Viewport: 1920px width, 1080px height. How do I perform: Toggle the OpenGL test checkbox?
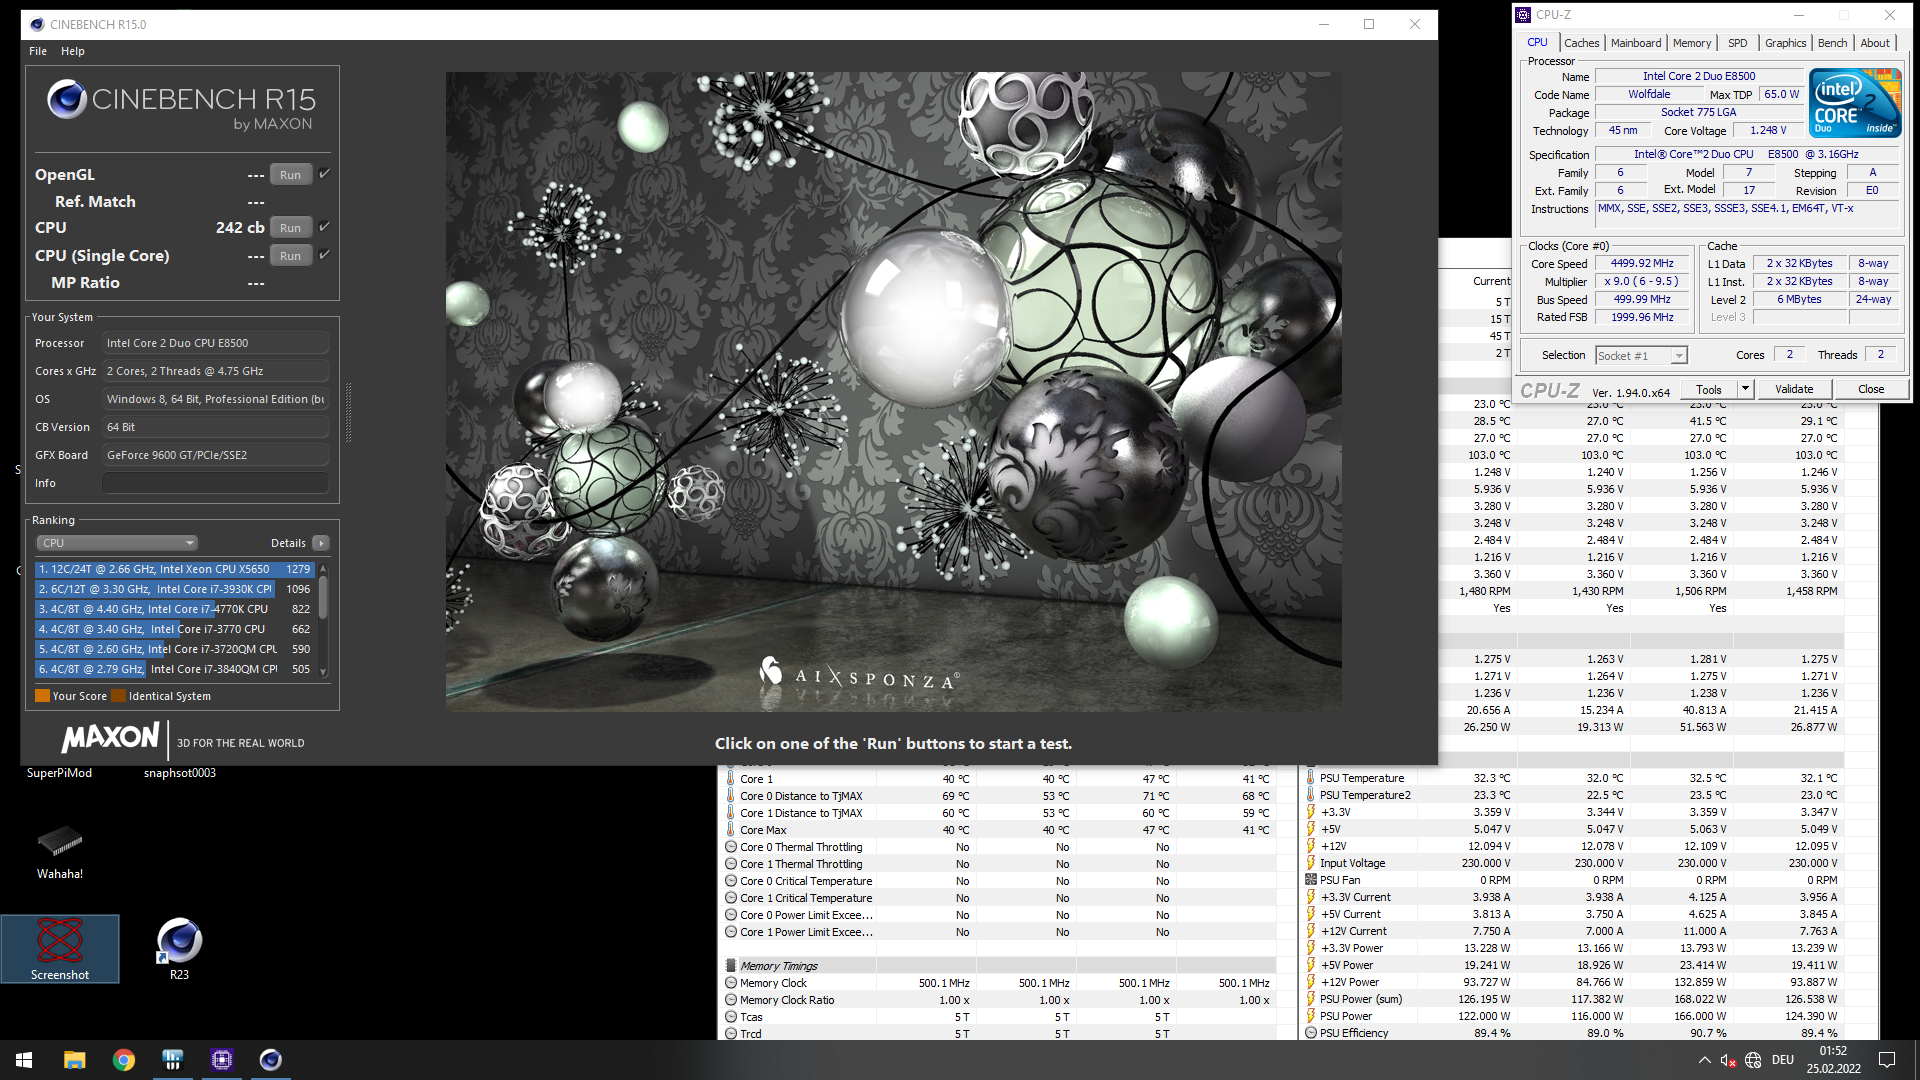pos(324,174)
